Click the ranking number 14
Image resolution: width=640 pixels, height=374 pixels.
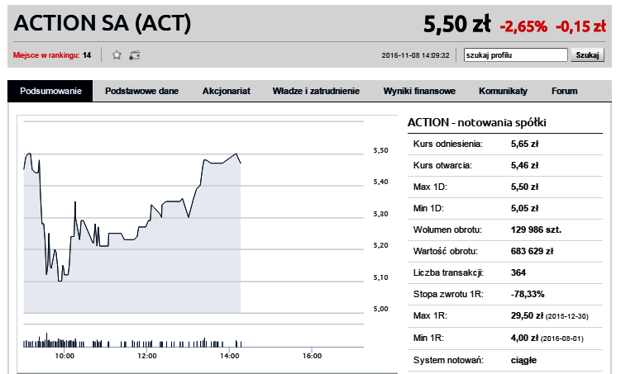pos(87,55)
